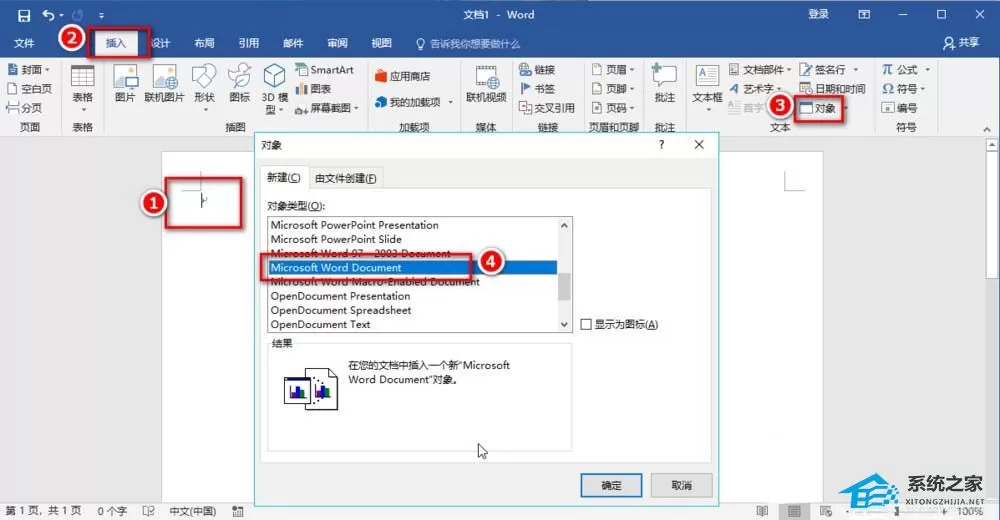The height and width of the screenshot is (520, 1000).
Task: Insert a 书签 bookmark
Action: click(x=537, y=89)
